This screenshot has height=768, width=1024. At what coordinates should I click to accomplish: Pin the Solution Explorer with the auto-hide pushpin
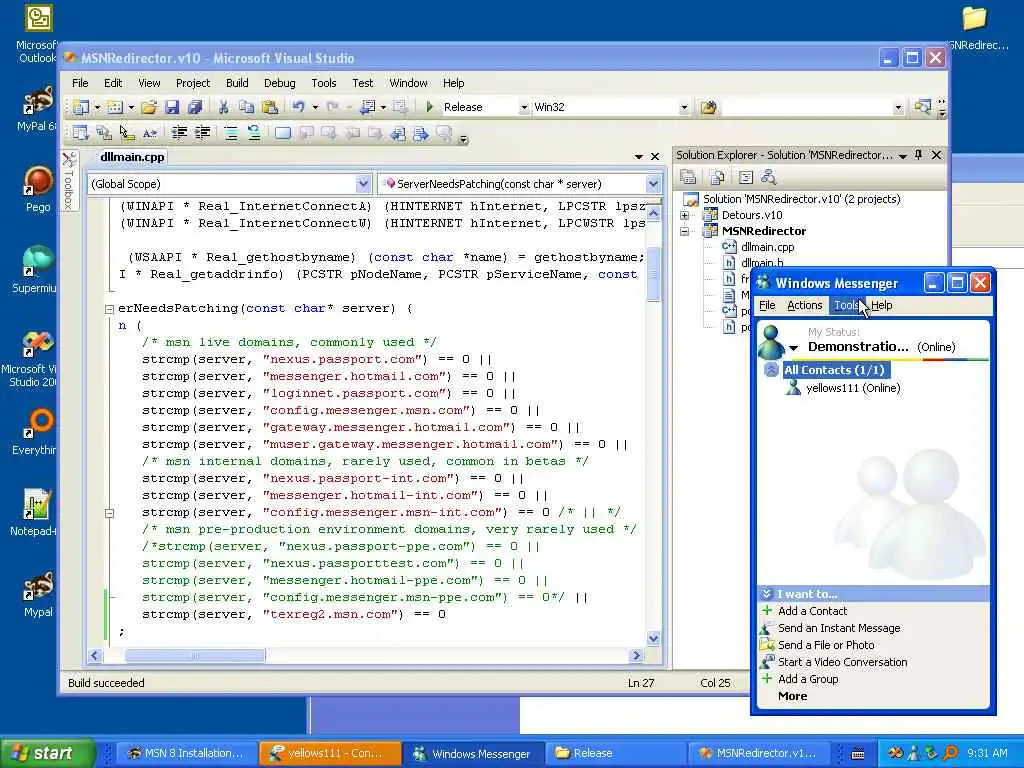[919, 155]
